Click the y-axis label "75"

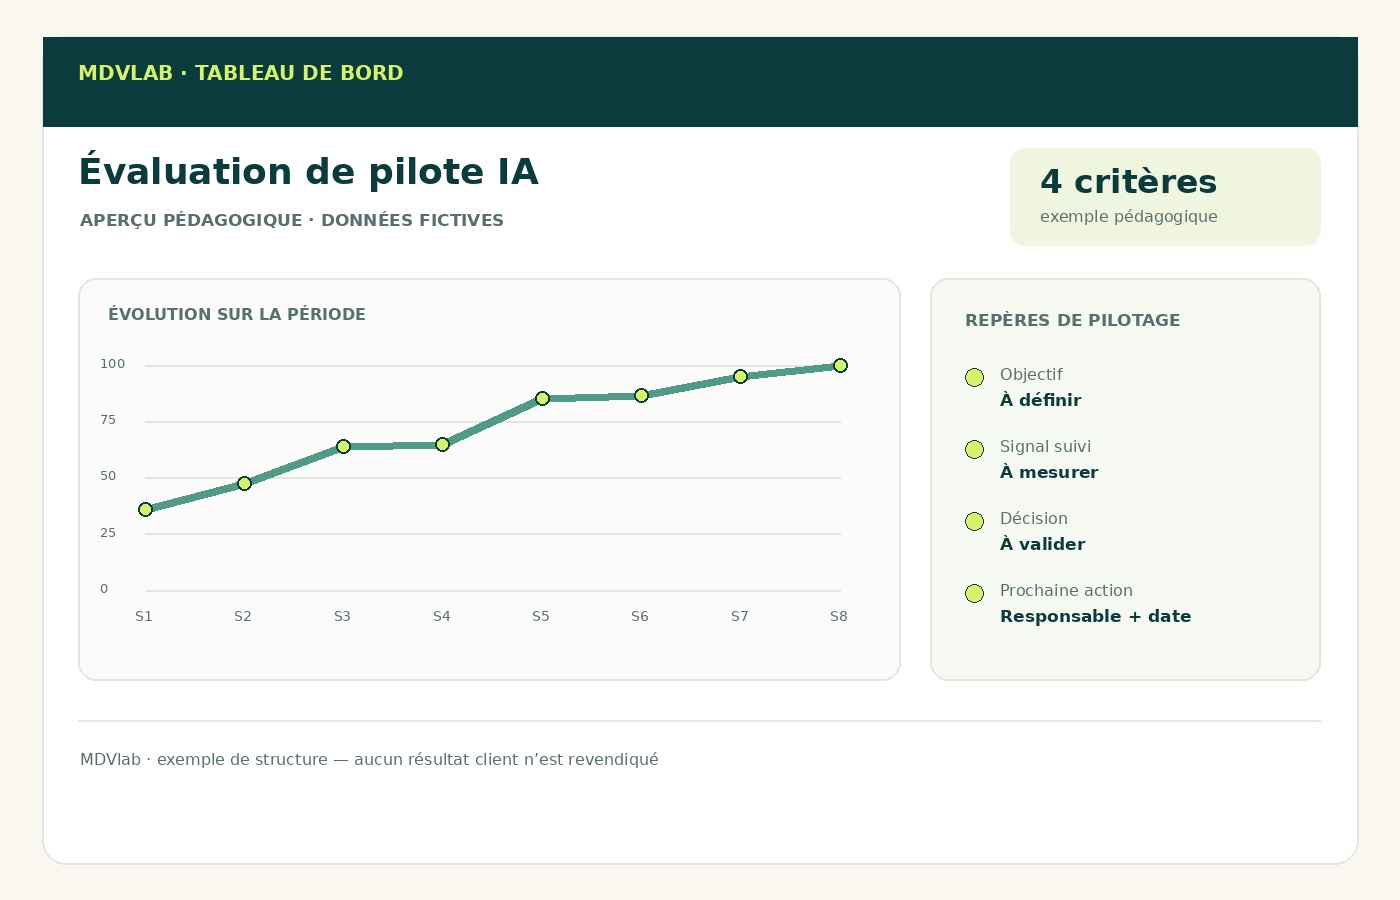point(108,420)
